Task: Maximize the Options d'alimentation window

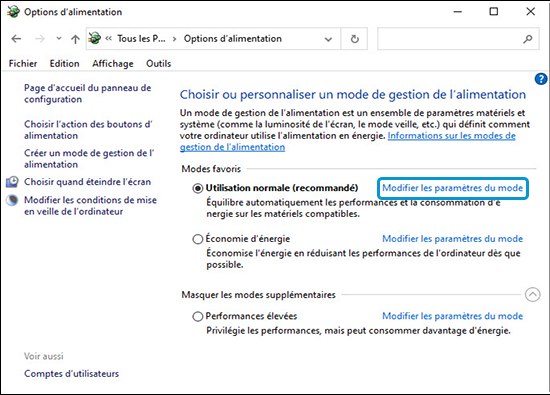Action: coord(494,12)
